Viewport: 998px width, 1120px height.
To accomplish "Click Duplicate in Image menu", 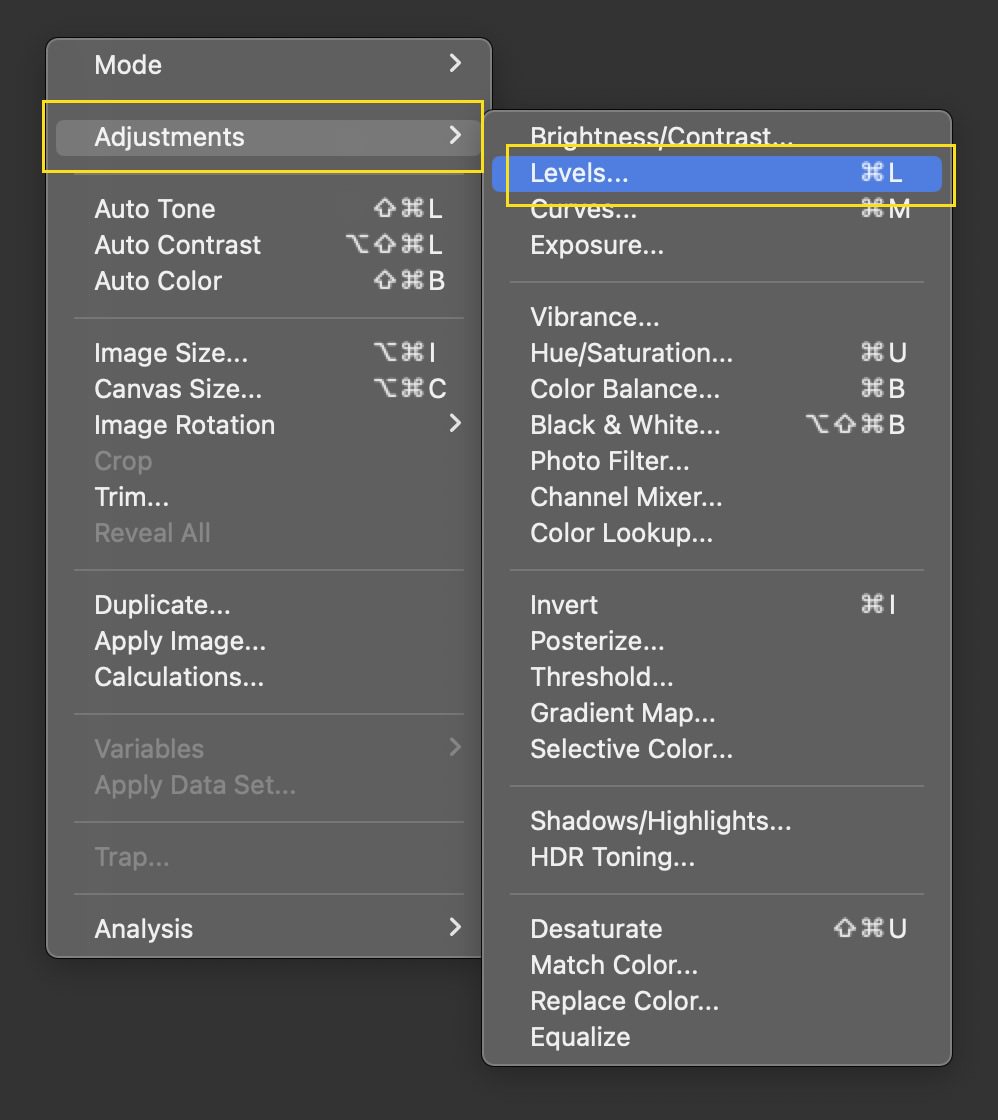I will (162, 605).
